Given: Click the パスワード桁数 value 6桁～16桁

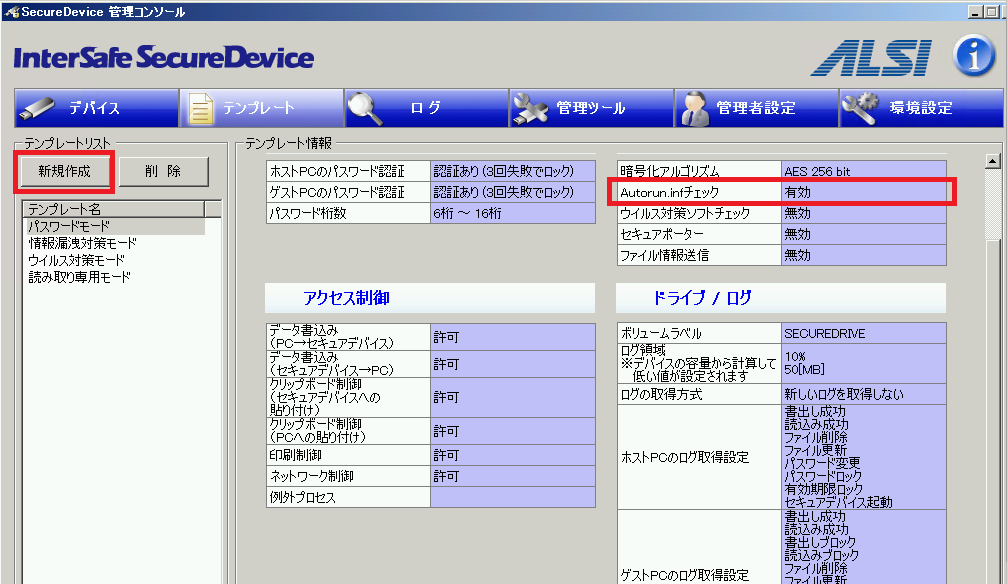Looking at the screenshot, I should pos(512,213).
